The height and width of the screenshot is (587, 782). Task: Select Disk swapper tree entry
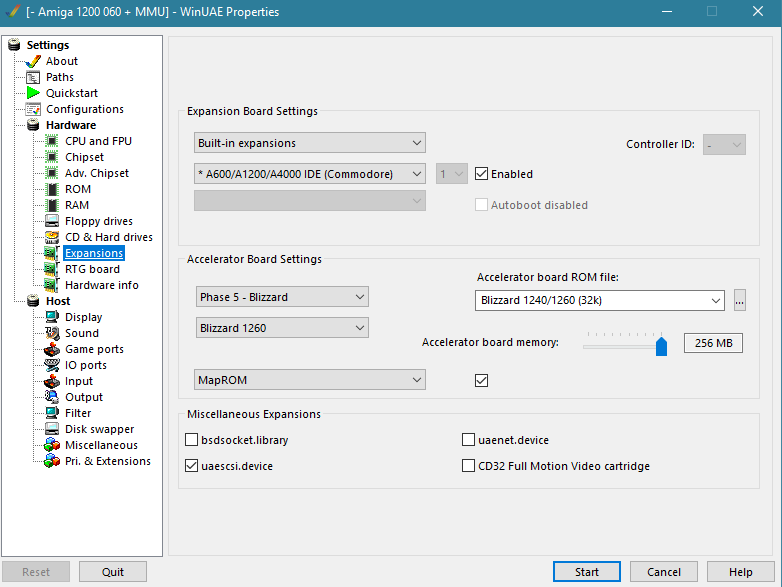(99, 429)
